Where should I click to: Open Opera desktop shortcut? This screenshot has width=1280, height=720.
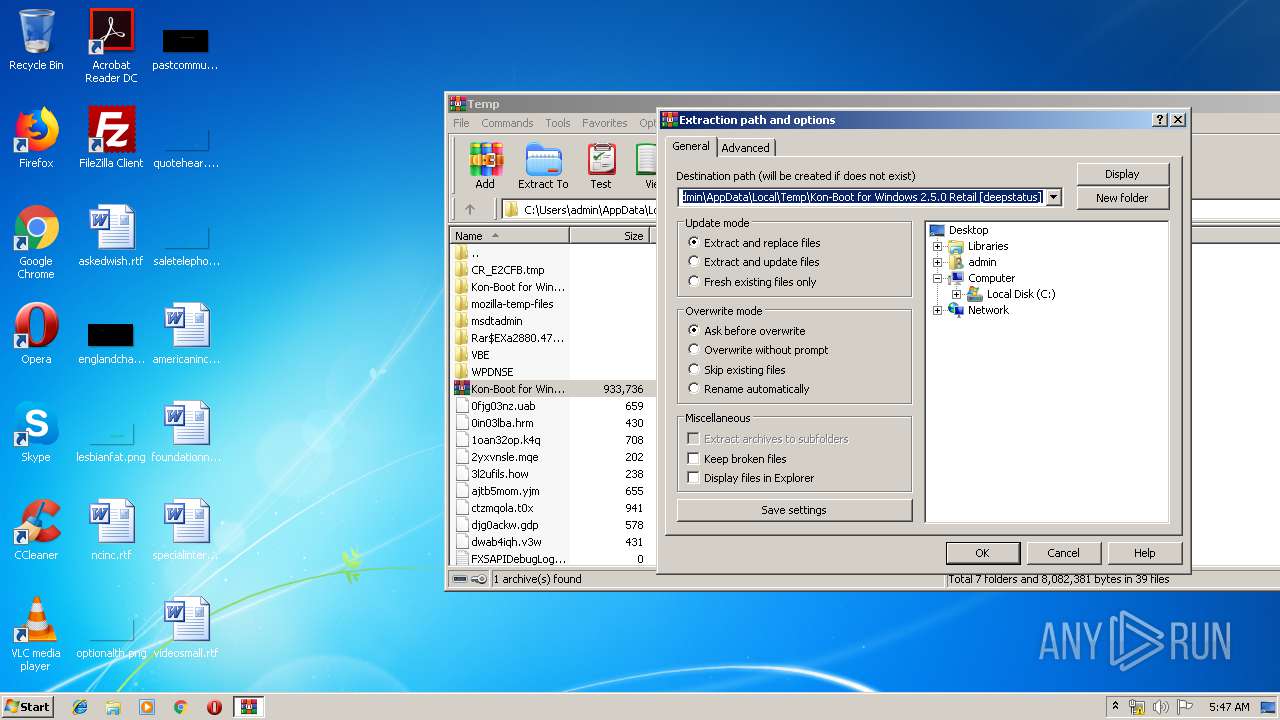pyautogui.click(x=36, y=334)
